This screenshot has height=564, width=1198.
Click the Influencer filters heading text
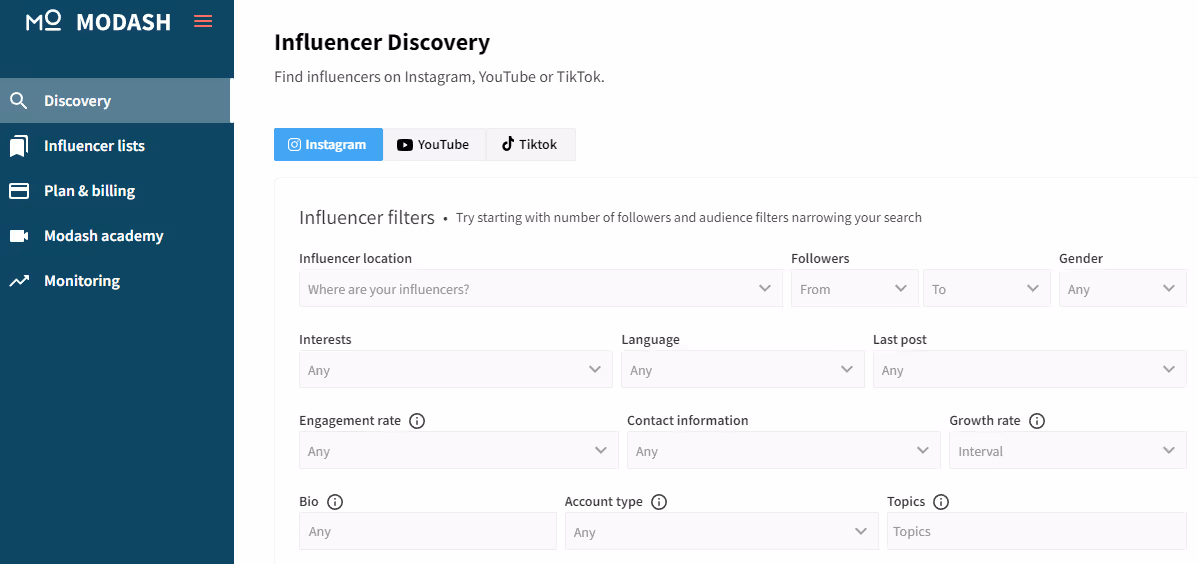pos(367,218)
